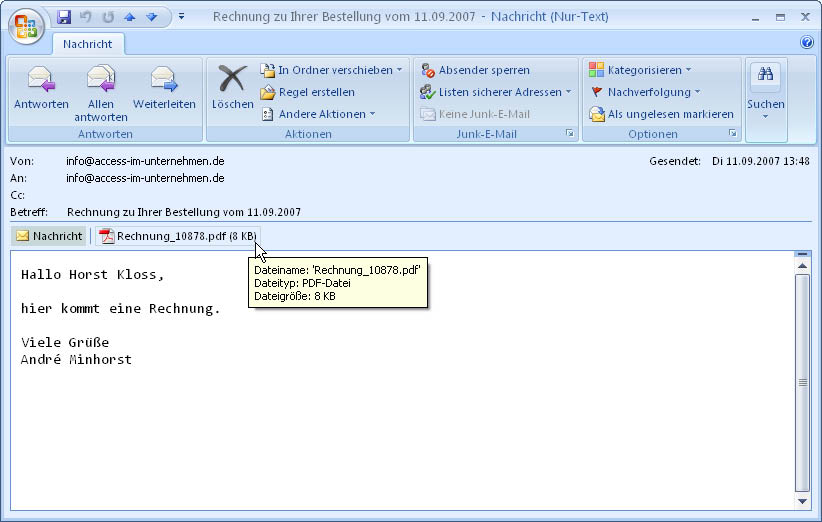This screenshot has width=822, height=522.
Task: Open Outlook help question mark
Action: pyautogui.click(x=807, y=42)
